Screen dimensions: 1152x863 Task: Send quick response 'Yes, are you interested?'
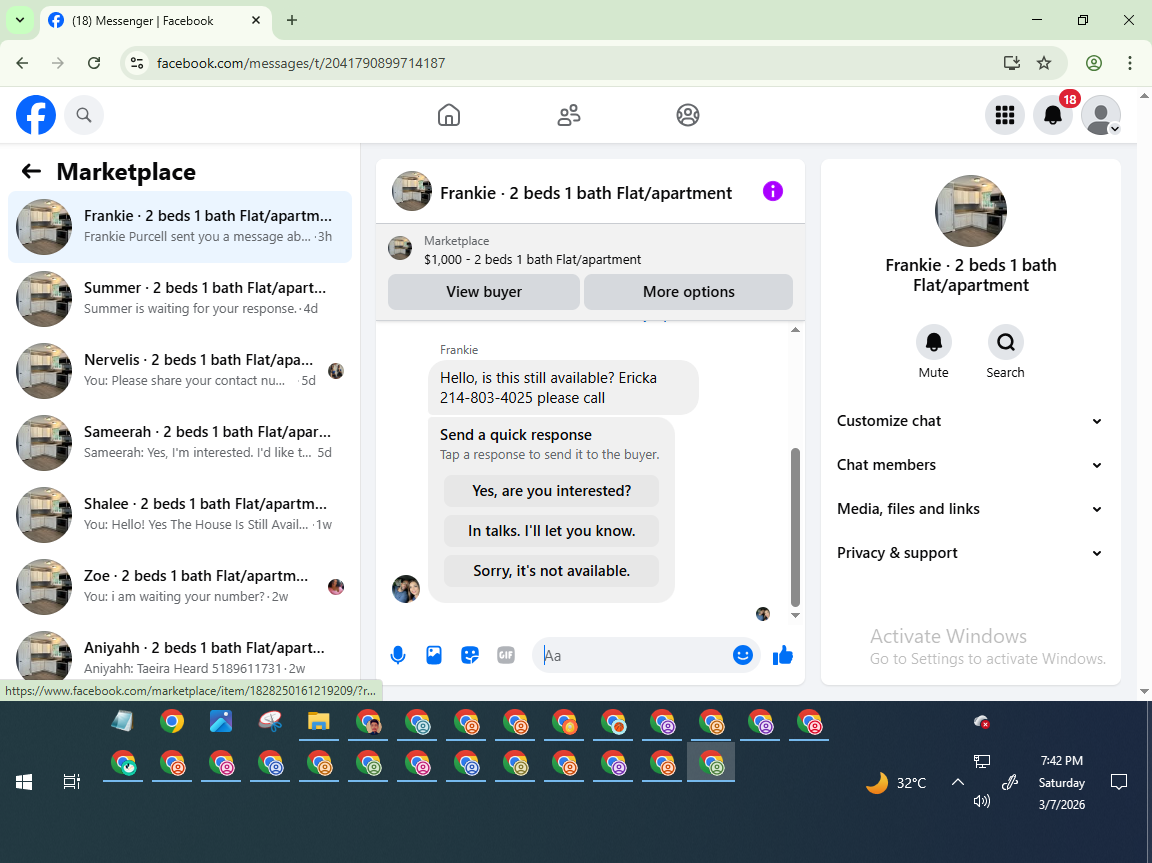point(551,491)
